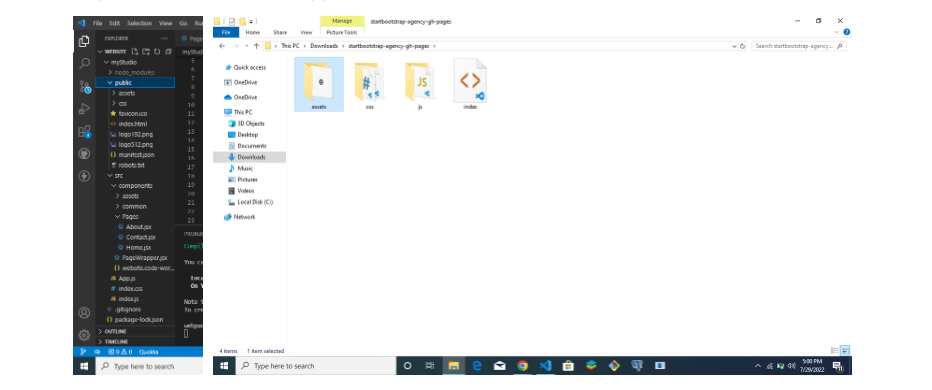Viewport: 932px width, 390px height.
Task: Select Downloads in File Explorer sidebar
Action: (x=250, y=157)
